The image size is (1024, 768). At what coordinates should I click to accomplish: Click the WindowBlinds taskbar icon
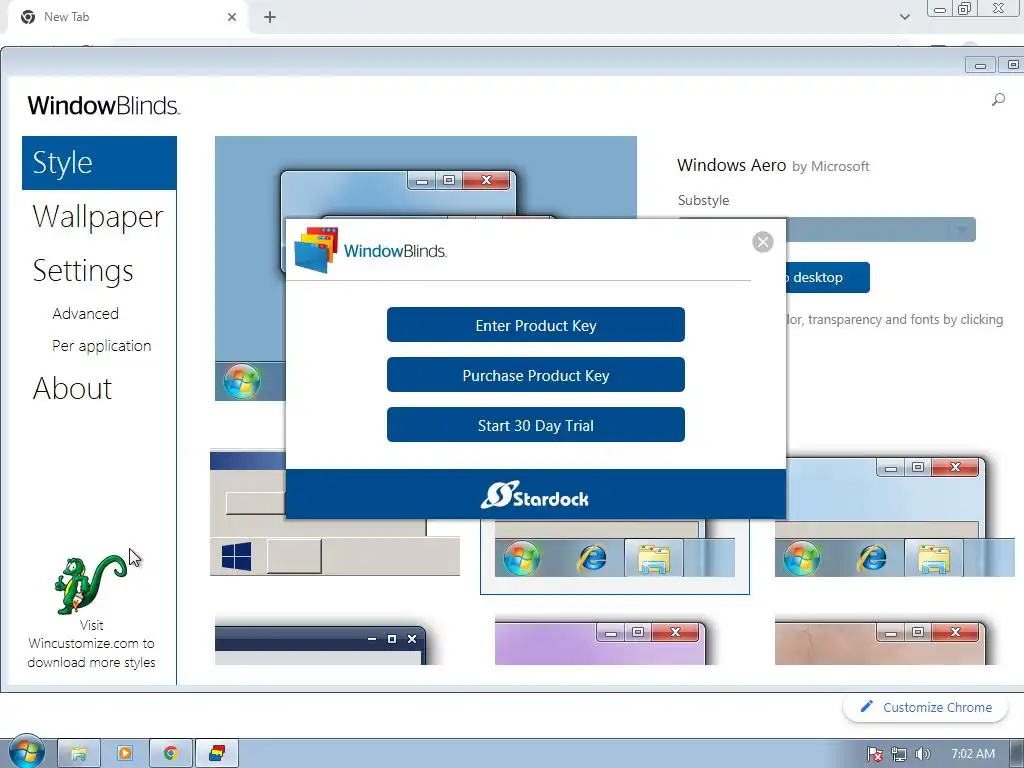pos(217,753)
